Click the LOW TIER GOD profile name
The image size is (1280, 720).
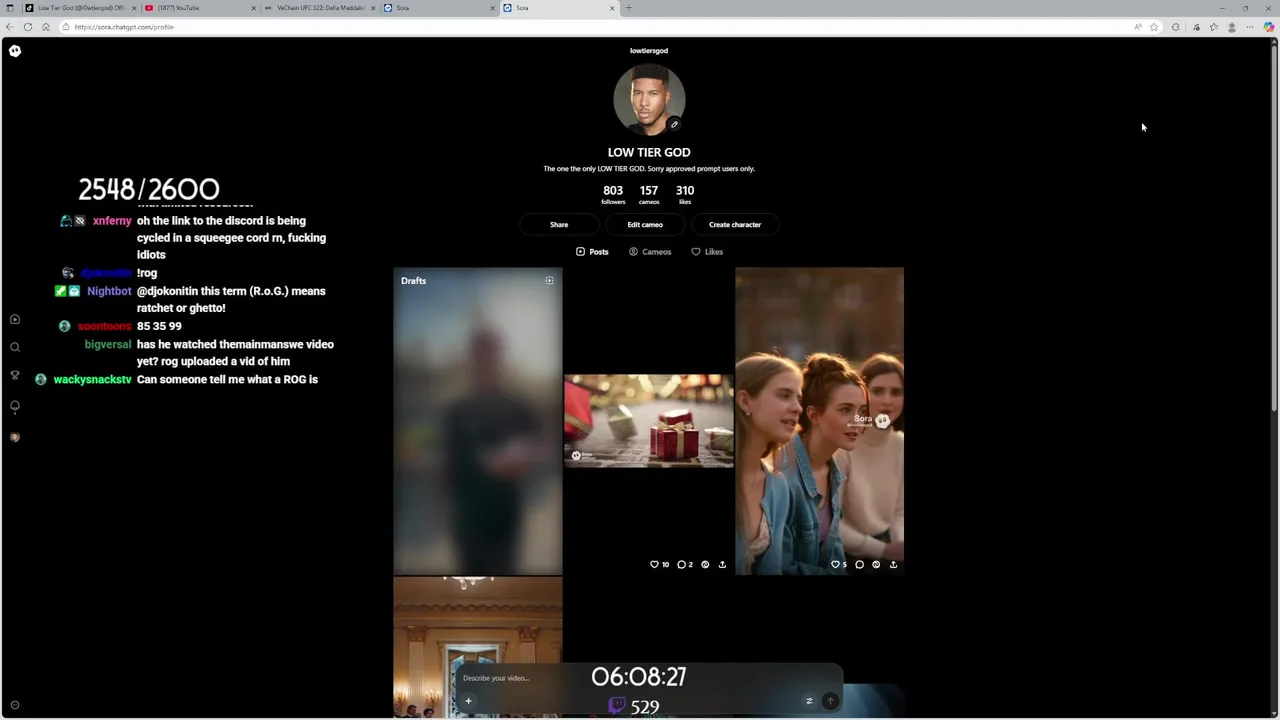click(x=649, y=153)
